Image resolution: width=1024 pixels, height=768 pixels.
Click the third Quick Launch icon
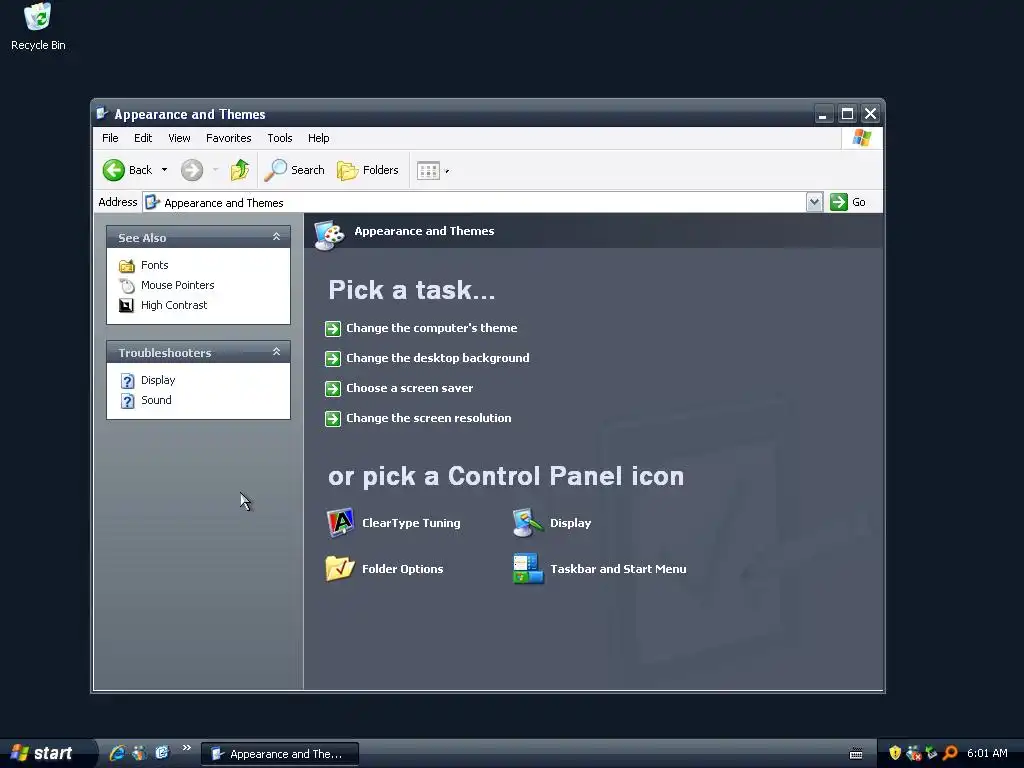click(x=161, y=753)
